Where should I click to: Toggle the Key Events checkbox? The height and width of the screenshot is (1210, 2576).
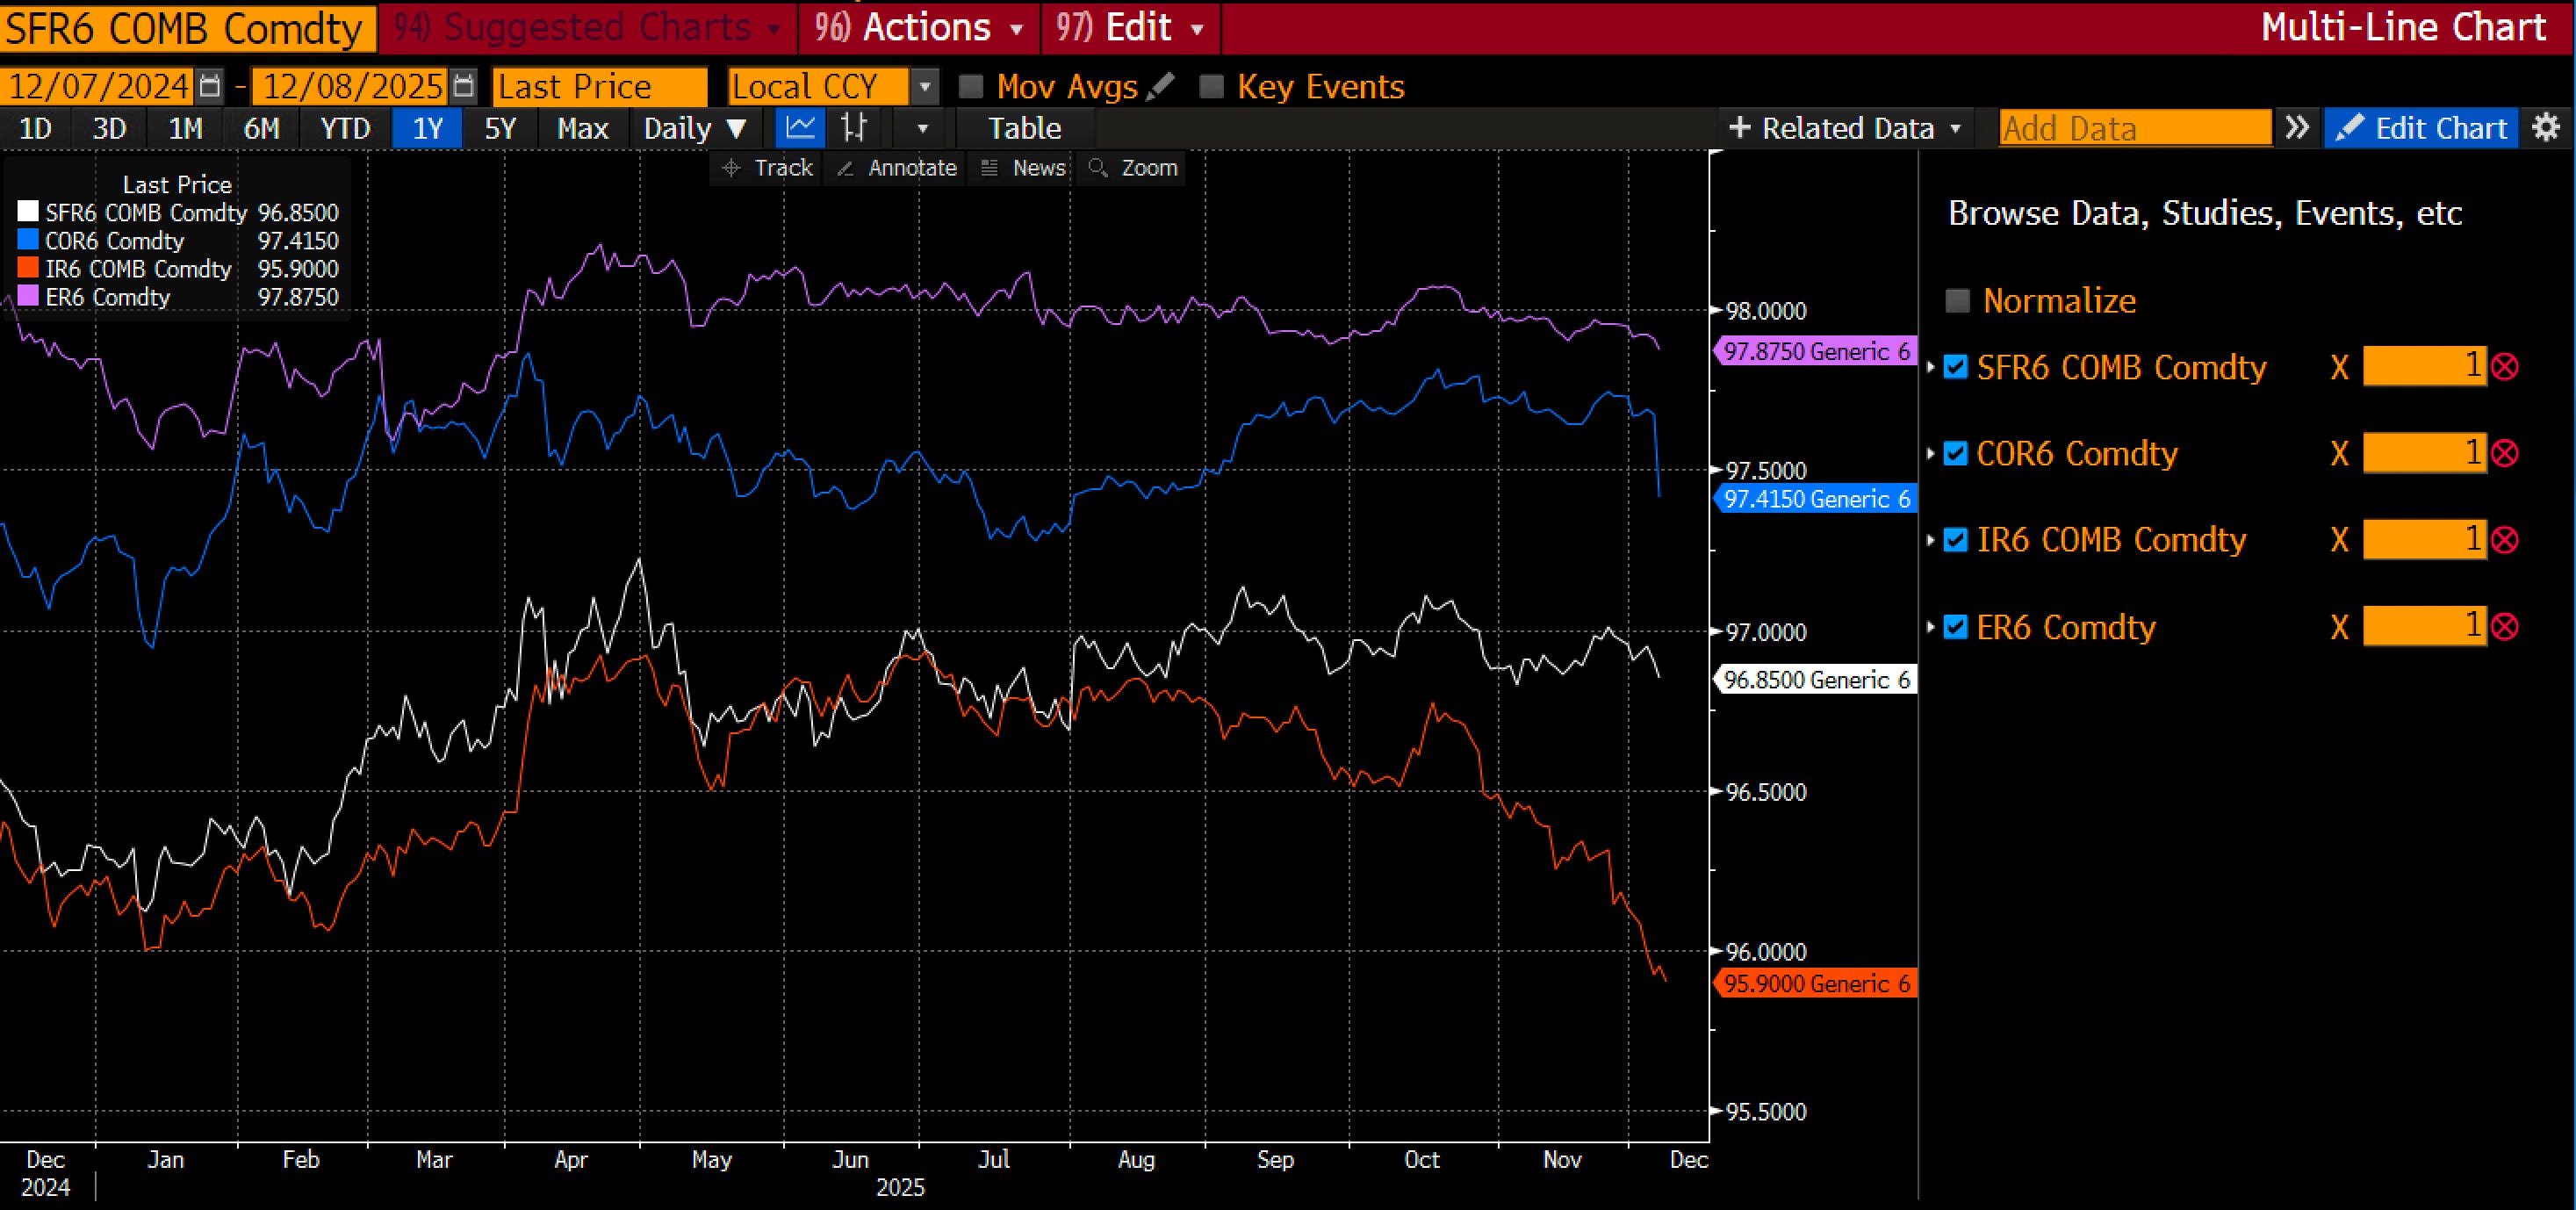(1211, 87)
